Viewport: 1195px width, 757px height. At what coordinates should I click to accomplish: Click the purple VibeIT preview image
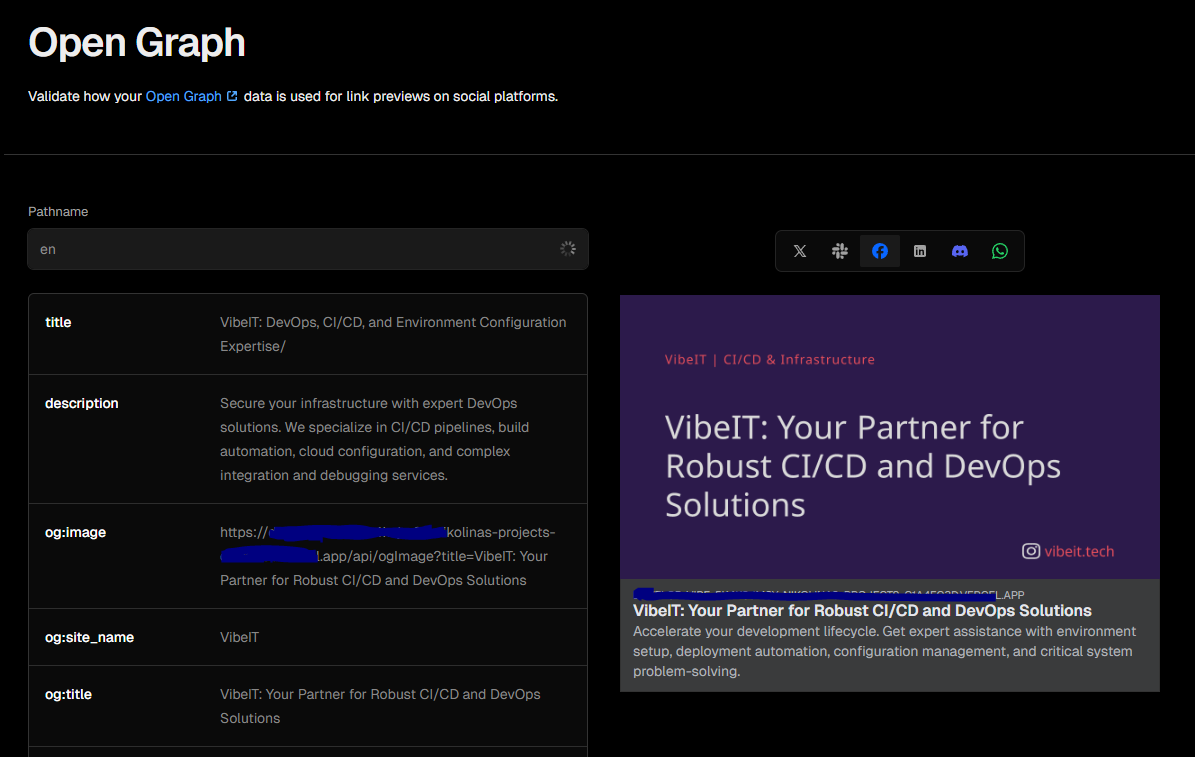coord(889,437)
